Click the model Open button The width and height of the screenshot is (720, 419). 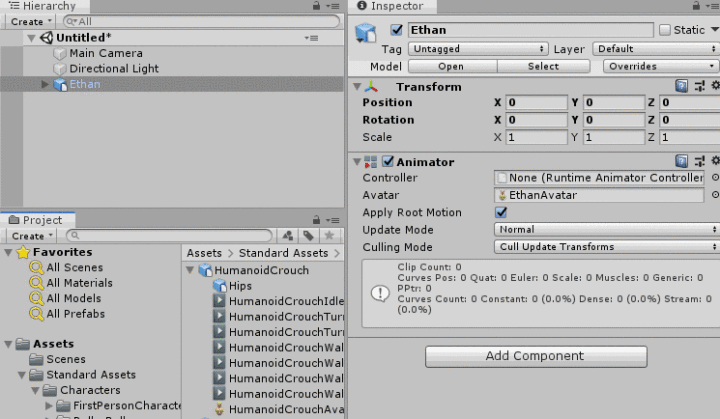[x=450, y=66]
